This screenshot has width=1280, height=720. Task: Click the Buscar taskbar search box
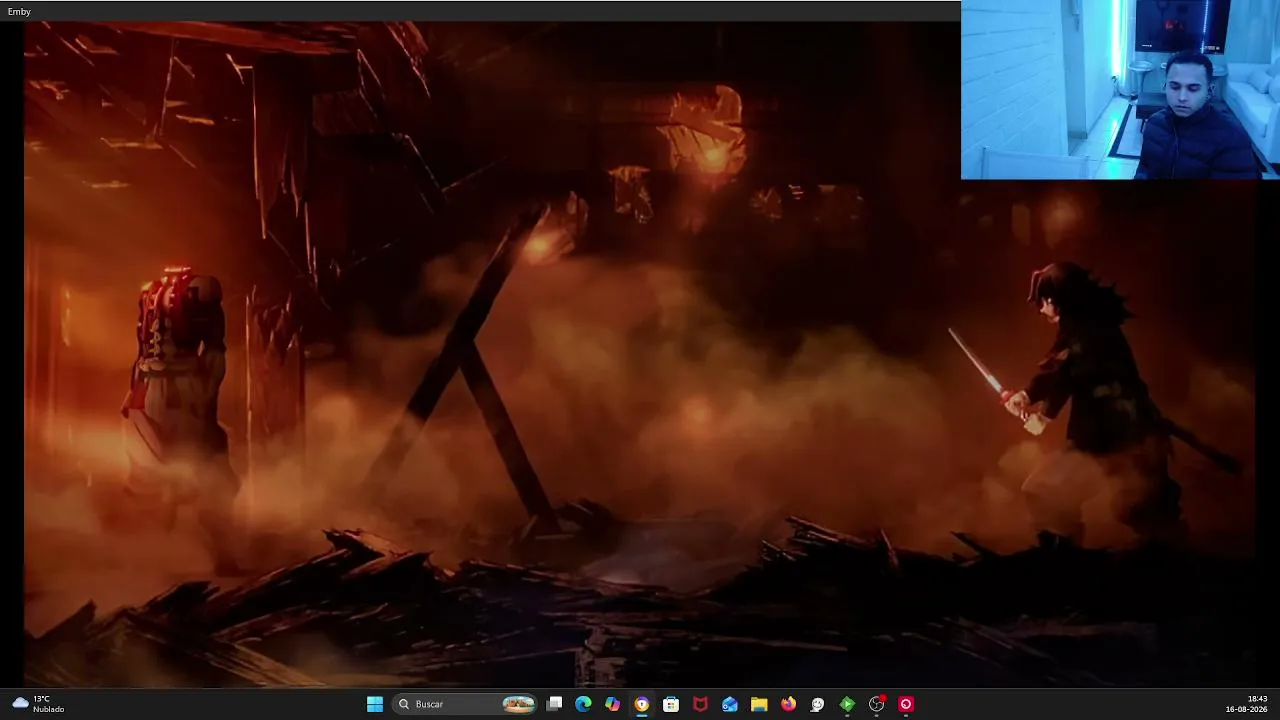tap(466, 704)
